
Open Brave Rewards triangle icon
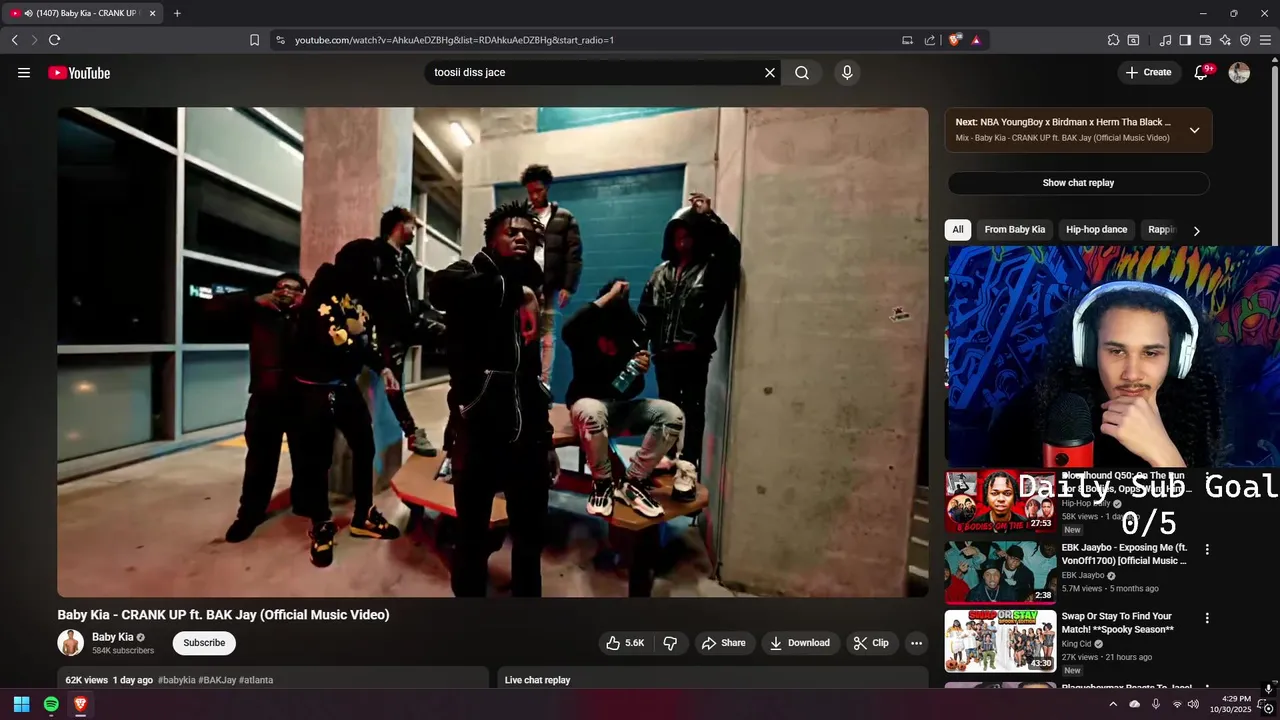[x=976, y=40]
